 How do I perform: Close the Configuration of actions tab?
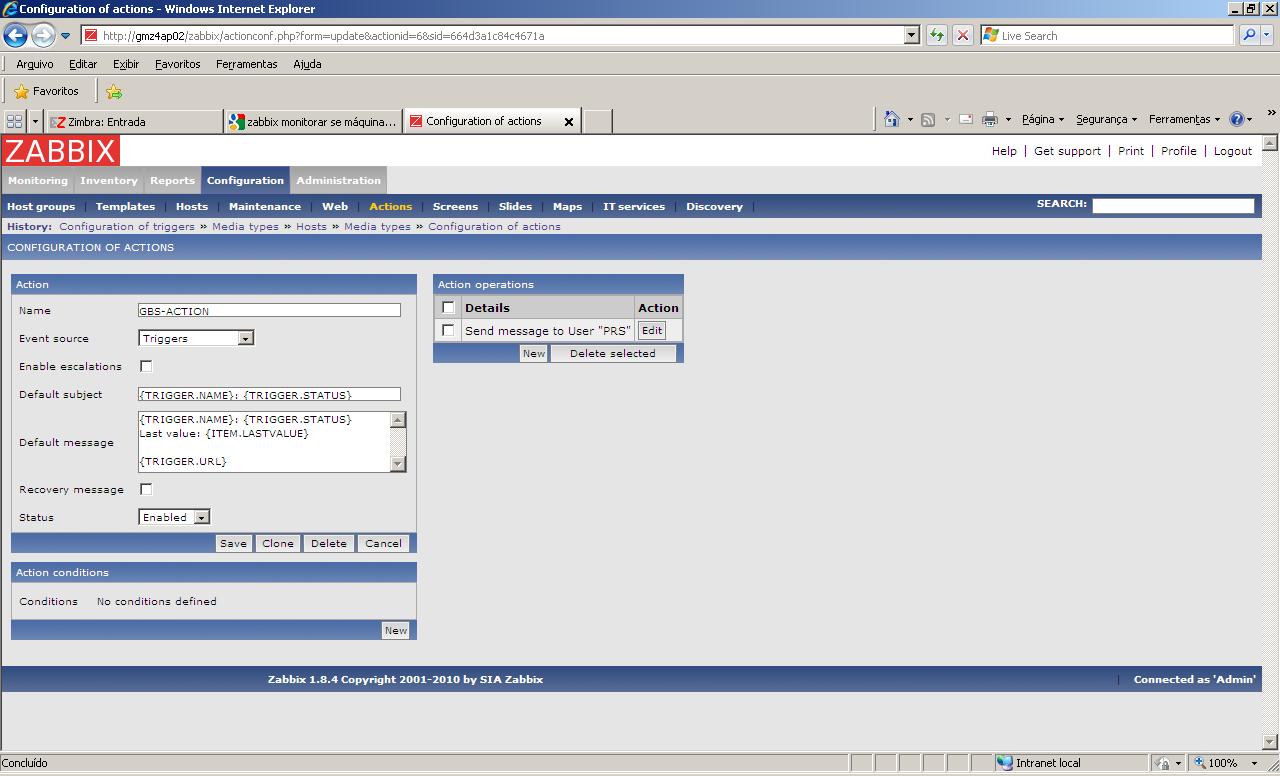click(x=569, y=122)
